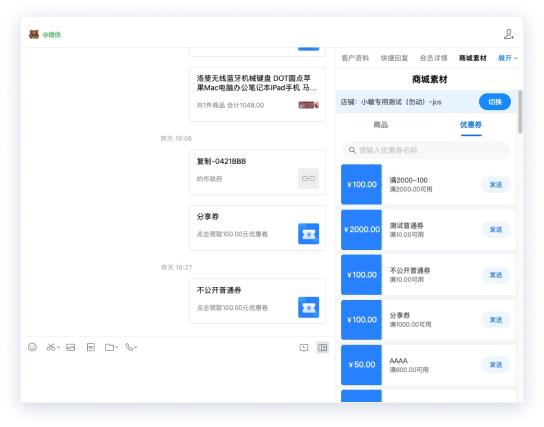Click the chat history message icon

304,348
